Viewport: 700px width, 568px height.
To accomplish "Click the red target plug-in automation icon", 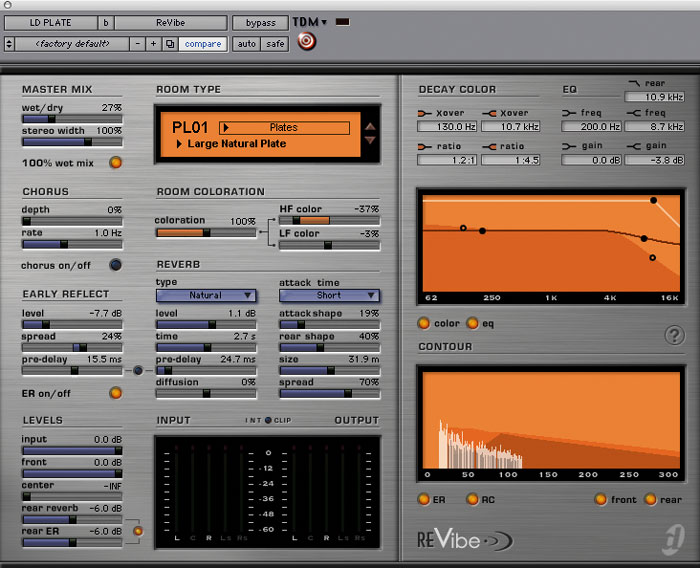I will click(x=307, y=41).
